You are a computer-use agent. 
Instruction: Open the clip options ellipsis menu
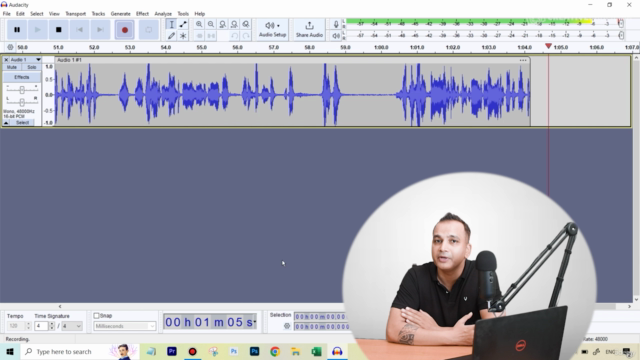(523, 60)
